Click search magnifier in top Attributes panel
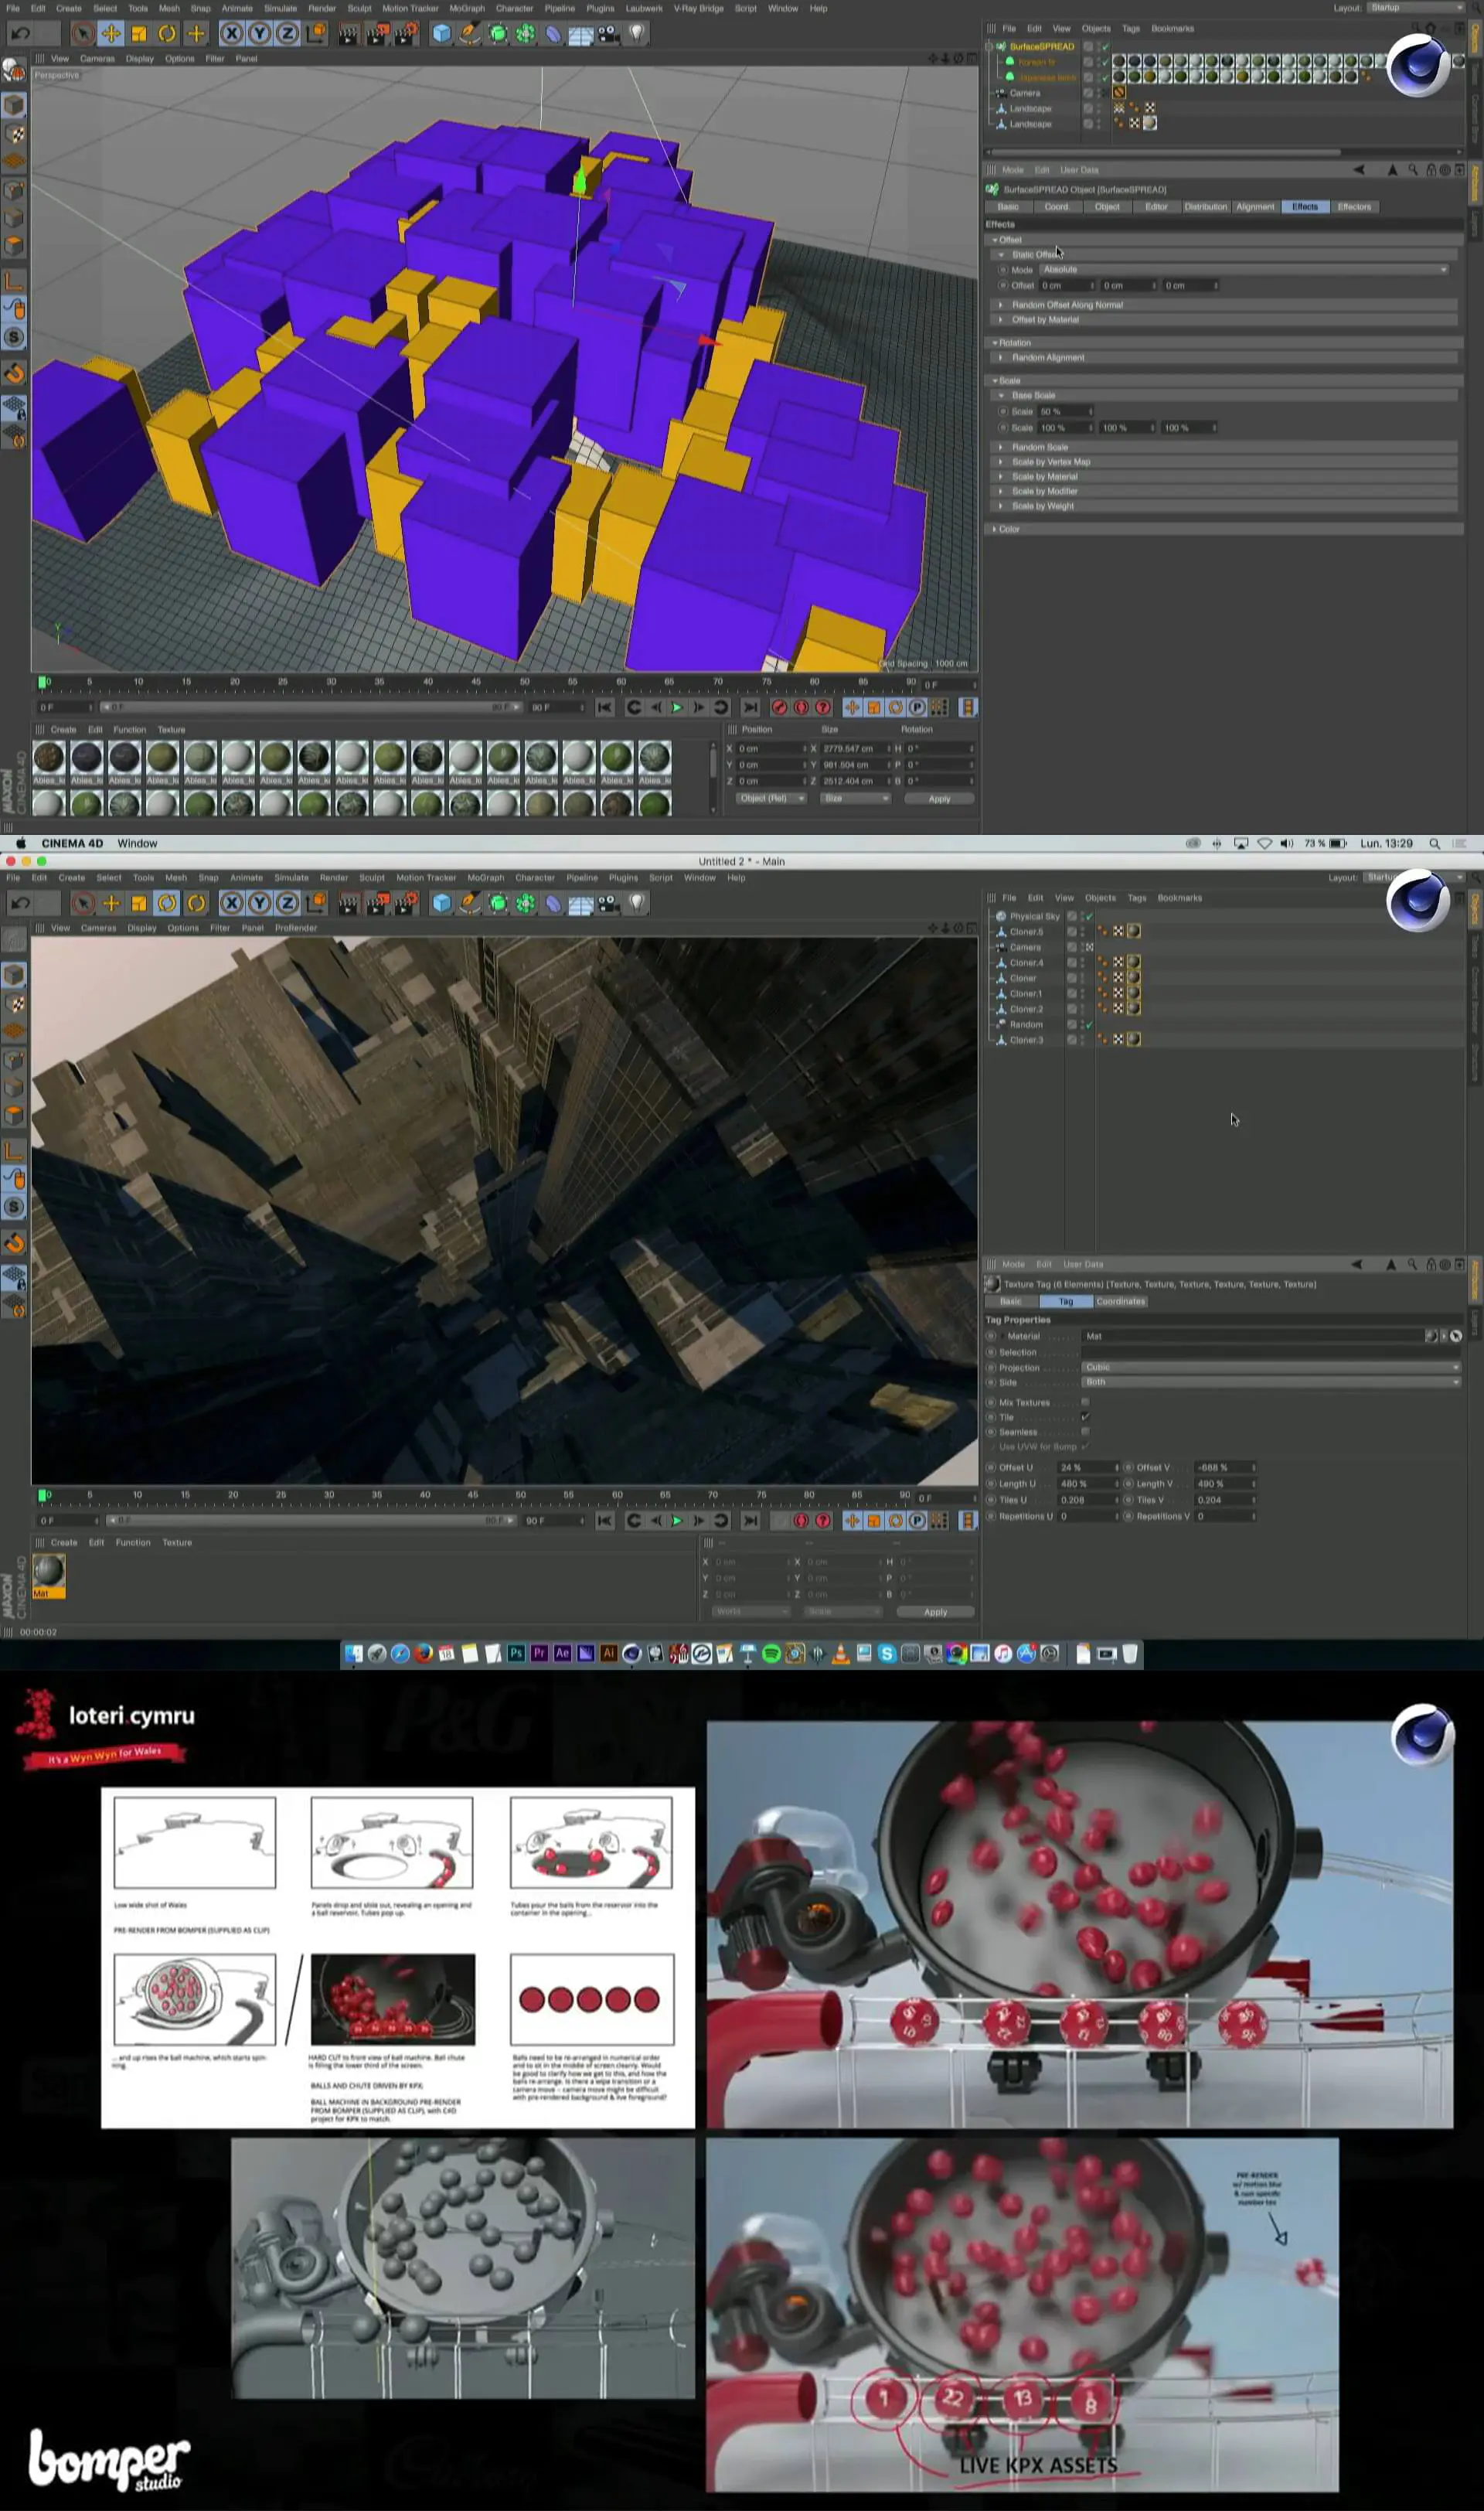The width and height of the screenshot is (1484, 2511). click(x=1413, y=170)
